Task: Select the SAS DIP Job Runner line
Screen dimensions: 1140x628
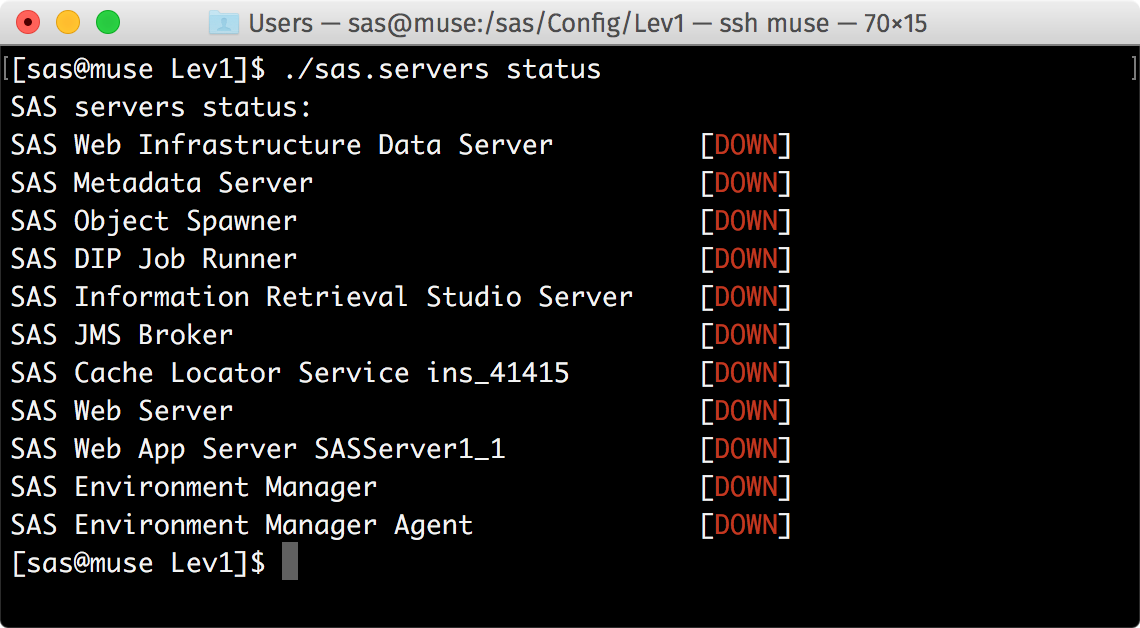Action: [152, 259]
